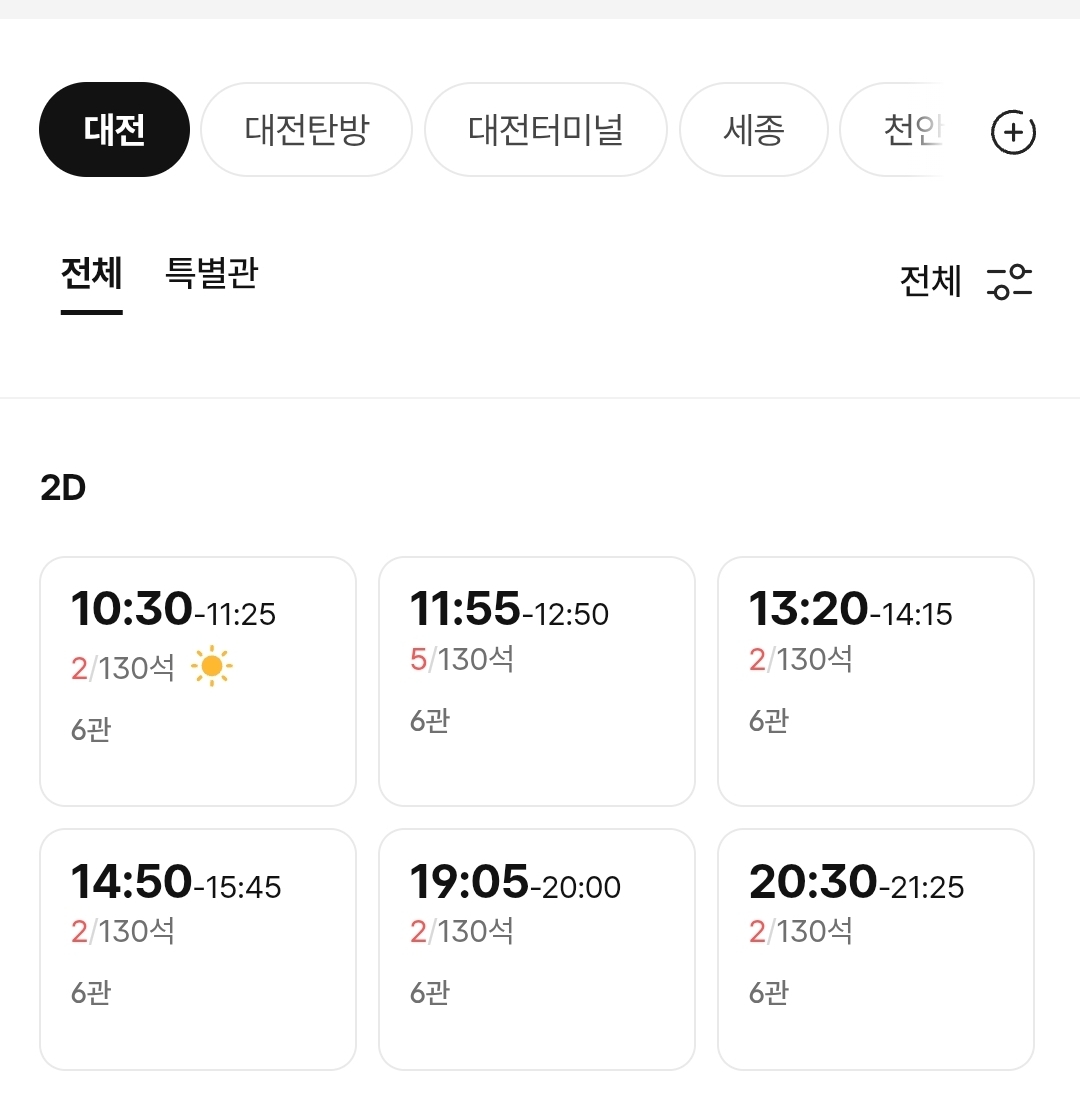Switch to the 전체 tab
Viewport: 1080px width, 1105px height.
click(x=92, y=273)
